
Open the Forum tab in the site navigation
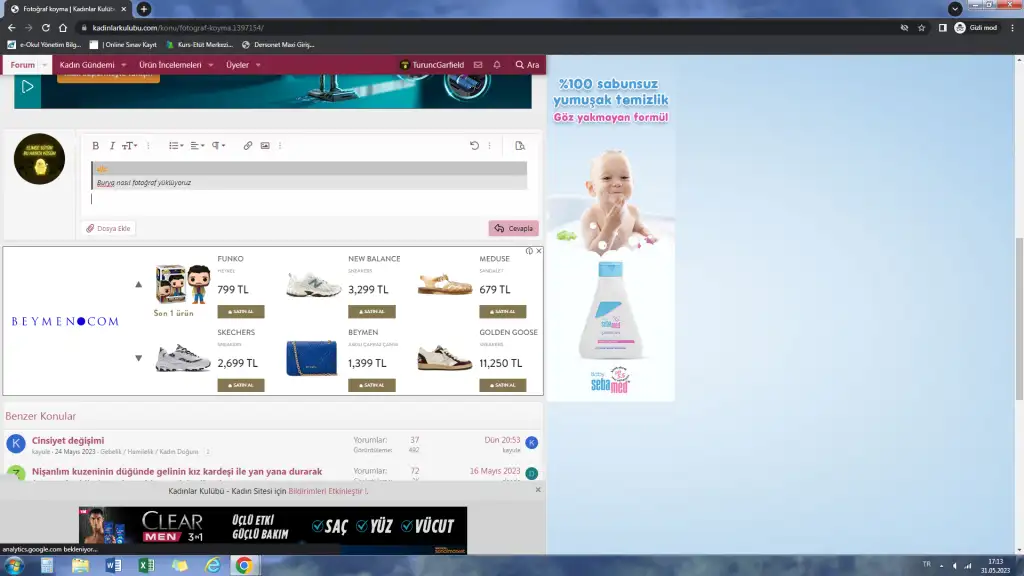pos(22,65)
